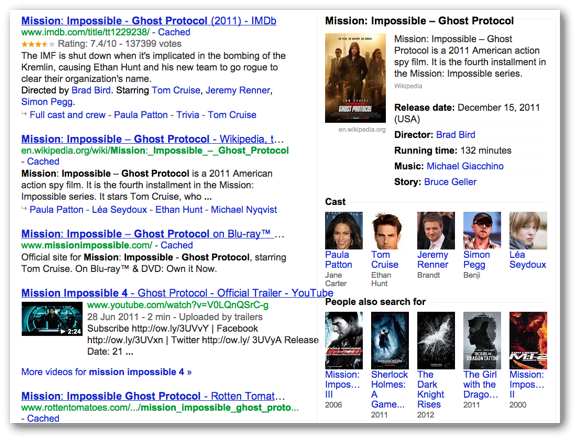This screenshot has width=576, height=439.
Task: Click Paula Patton cast photo
Action: [x=344, y=230]
